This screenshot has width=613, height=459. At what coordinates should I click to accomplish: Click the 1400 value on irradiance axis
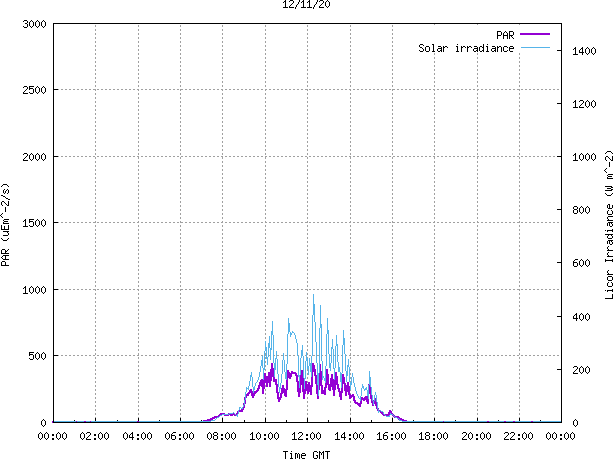(x=584, y=51)
